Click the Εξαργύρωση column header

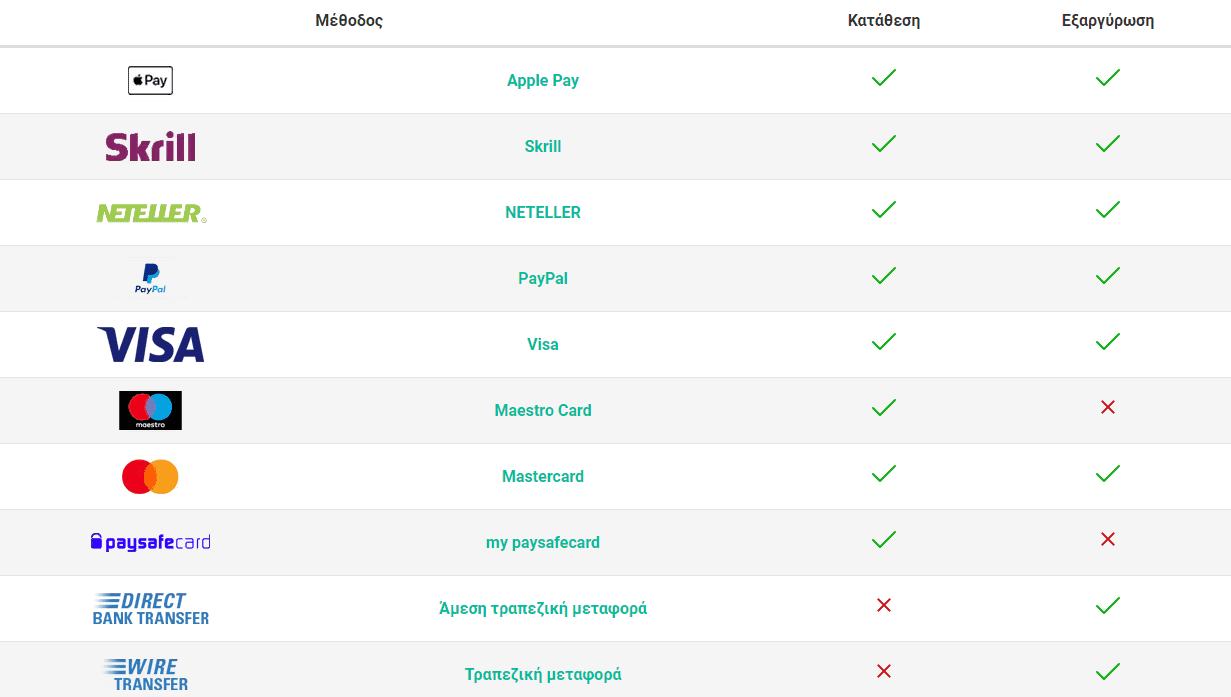click(x=1108, y=21)
